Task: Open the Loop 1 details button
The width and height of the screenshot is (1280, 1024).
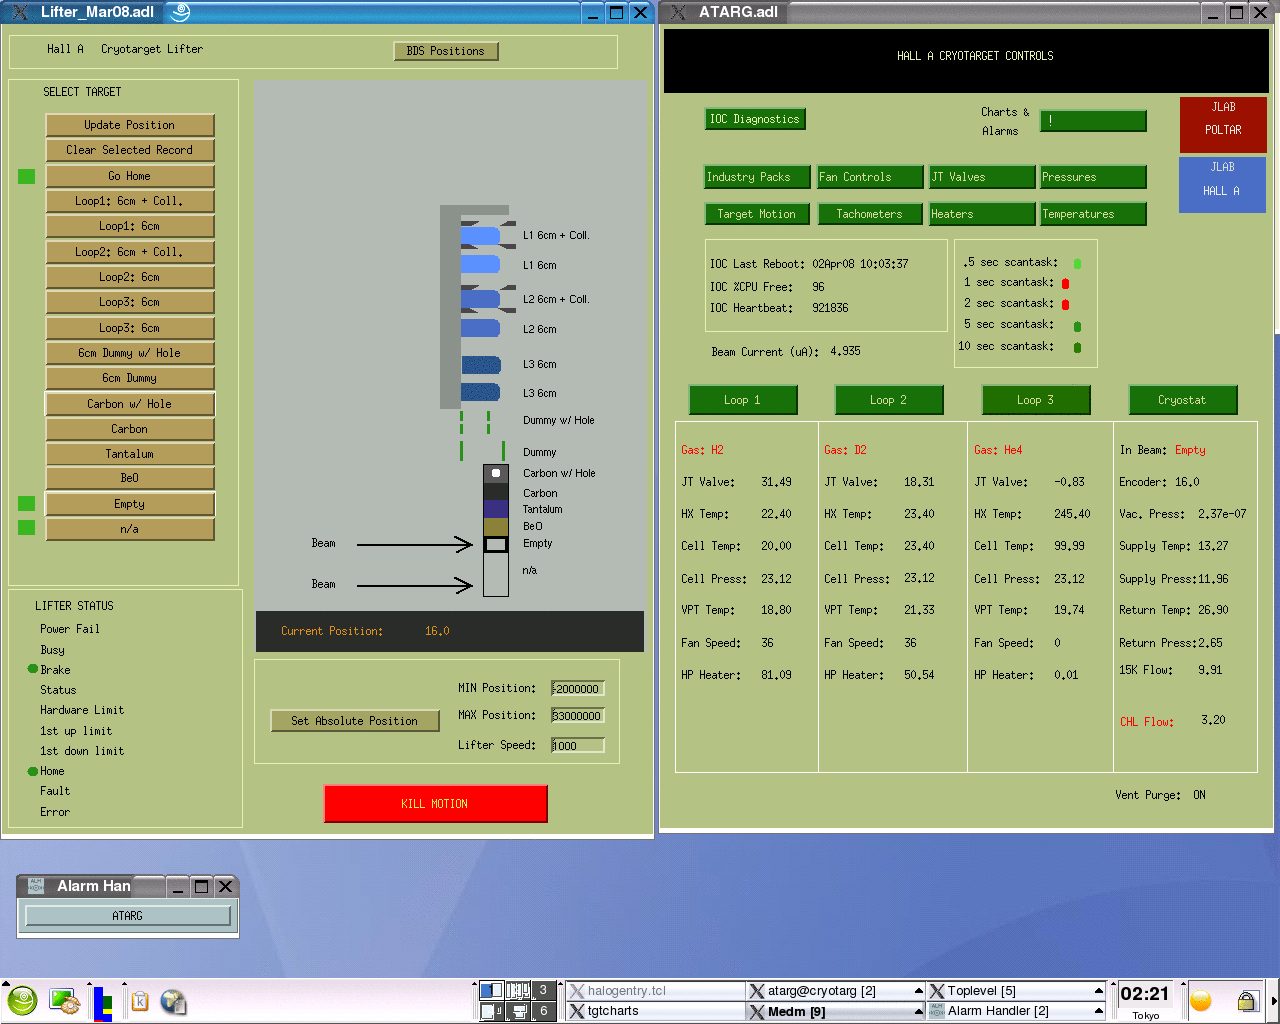Action: point(743,400)
